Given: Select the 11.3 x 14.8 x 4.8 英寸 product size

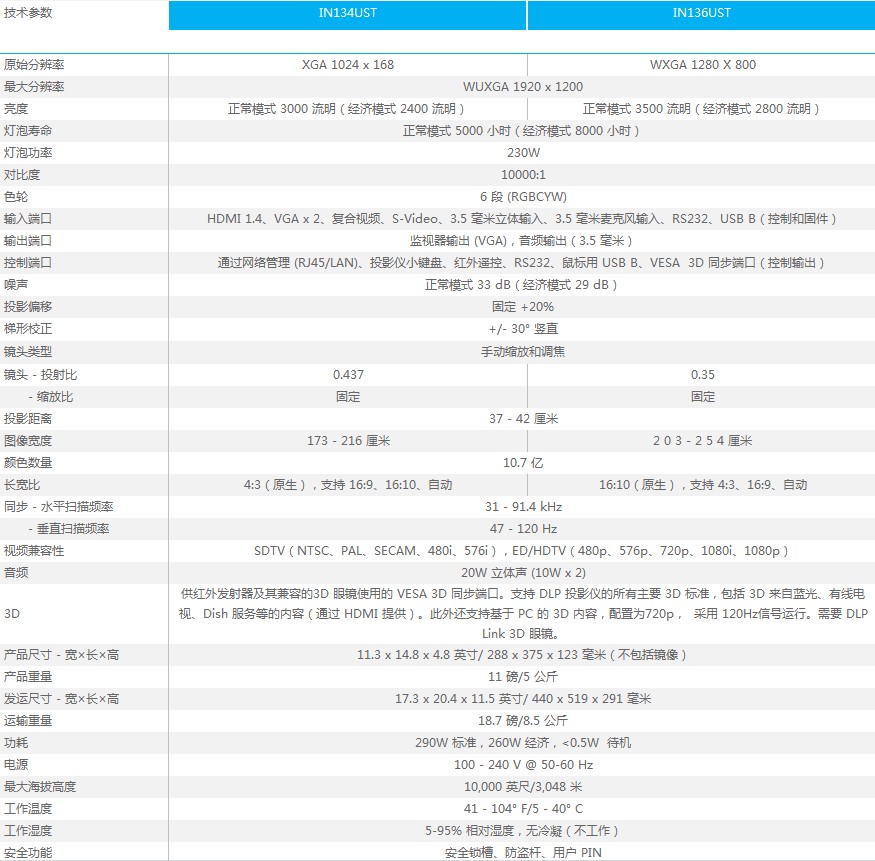Looking at the screenshot, I should coord(522,655).
